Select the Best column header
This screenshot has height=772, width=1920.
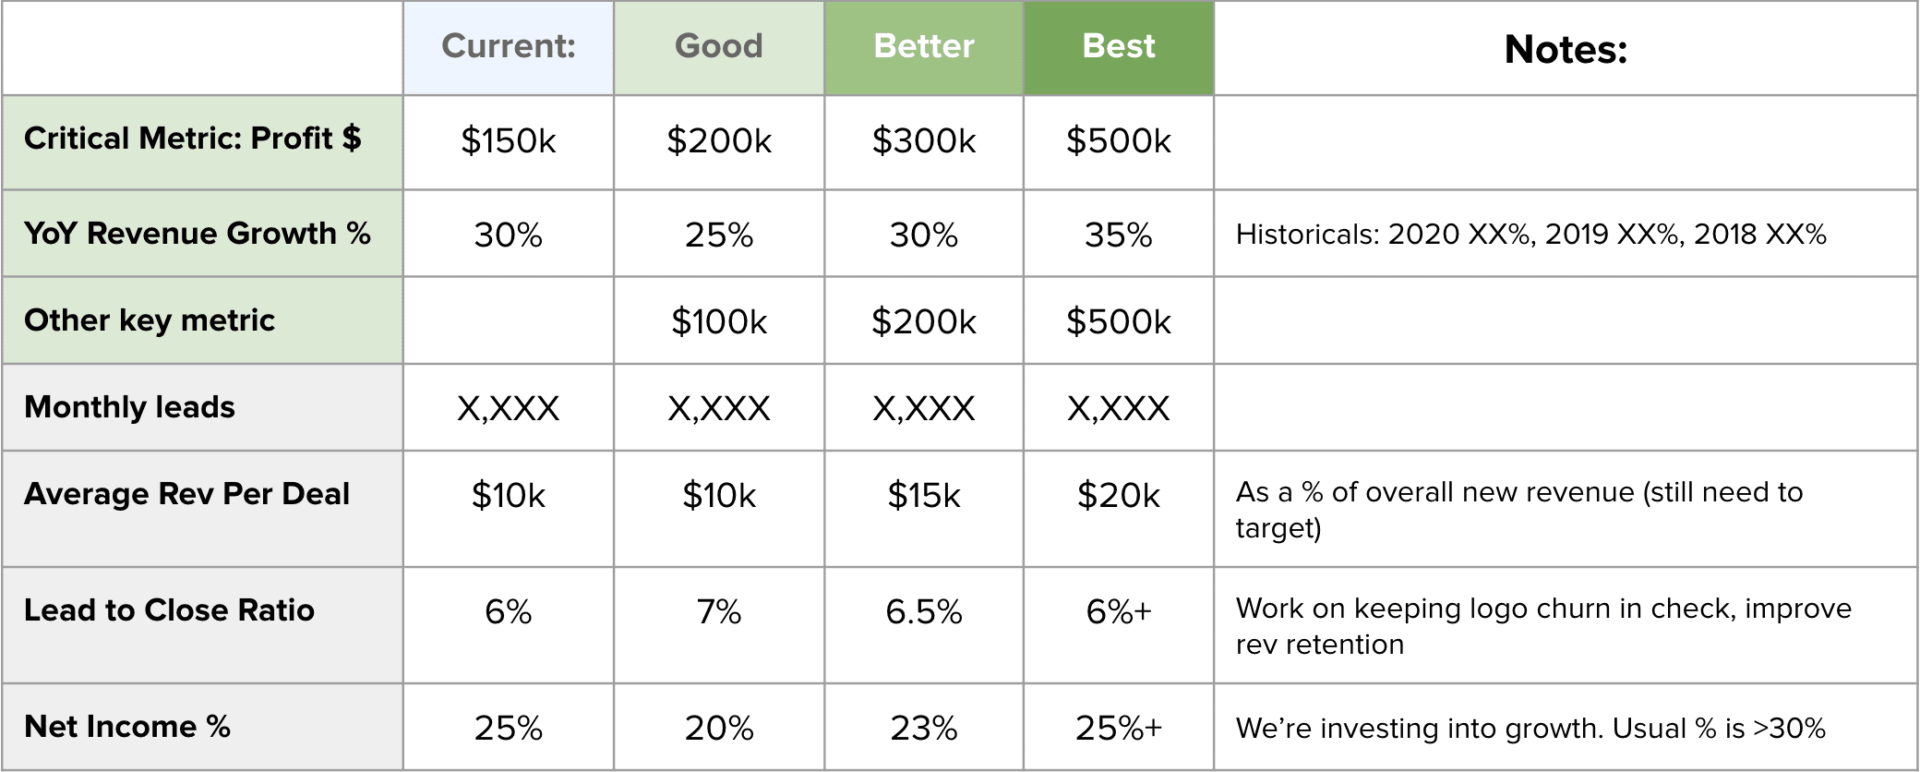pos(1118,47)
